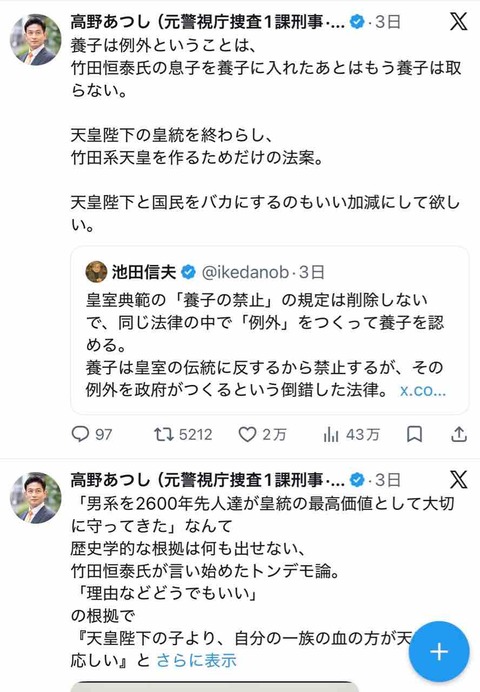Open 池田信夫's small avatar in quoted post
This screenshot has width=480, height=692.
point(96,272)
